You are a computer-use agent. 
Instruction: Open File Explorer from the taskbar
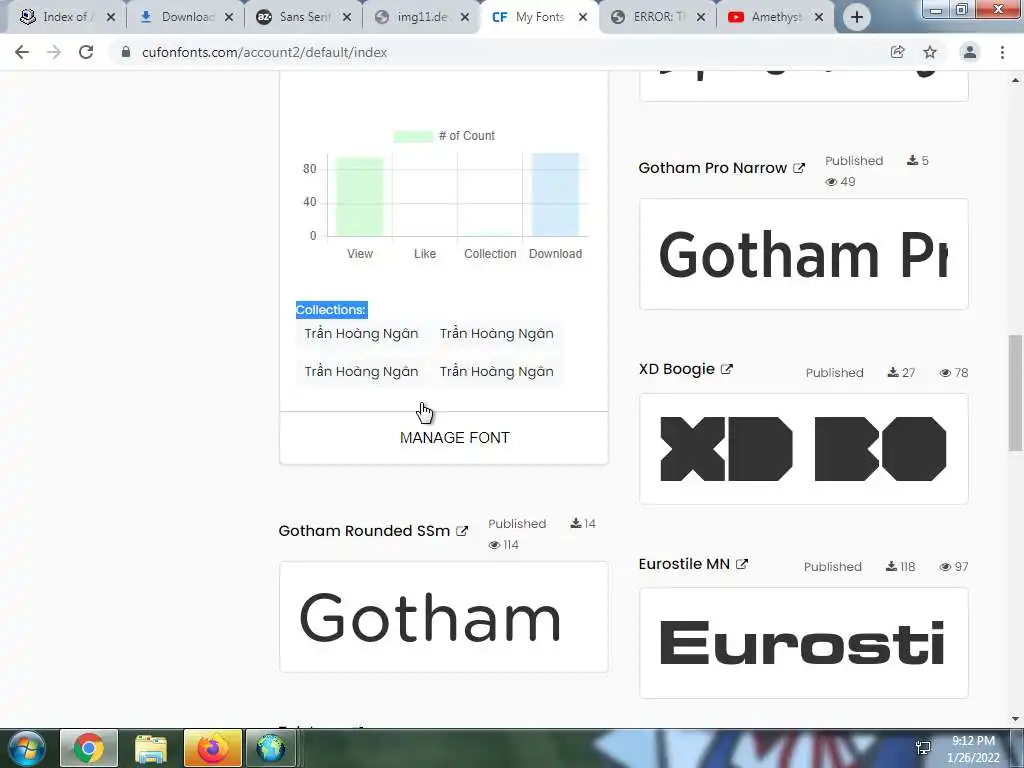pyautogui.click(x=151, y=748)
